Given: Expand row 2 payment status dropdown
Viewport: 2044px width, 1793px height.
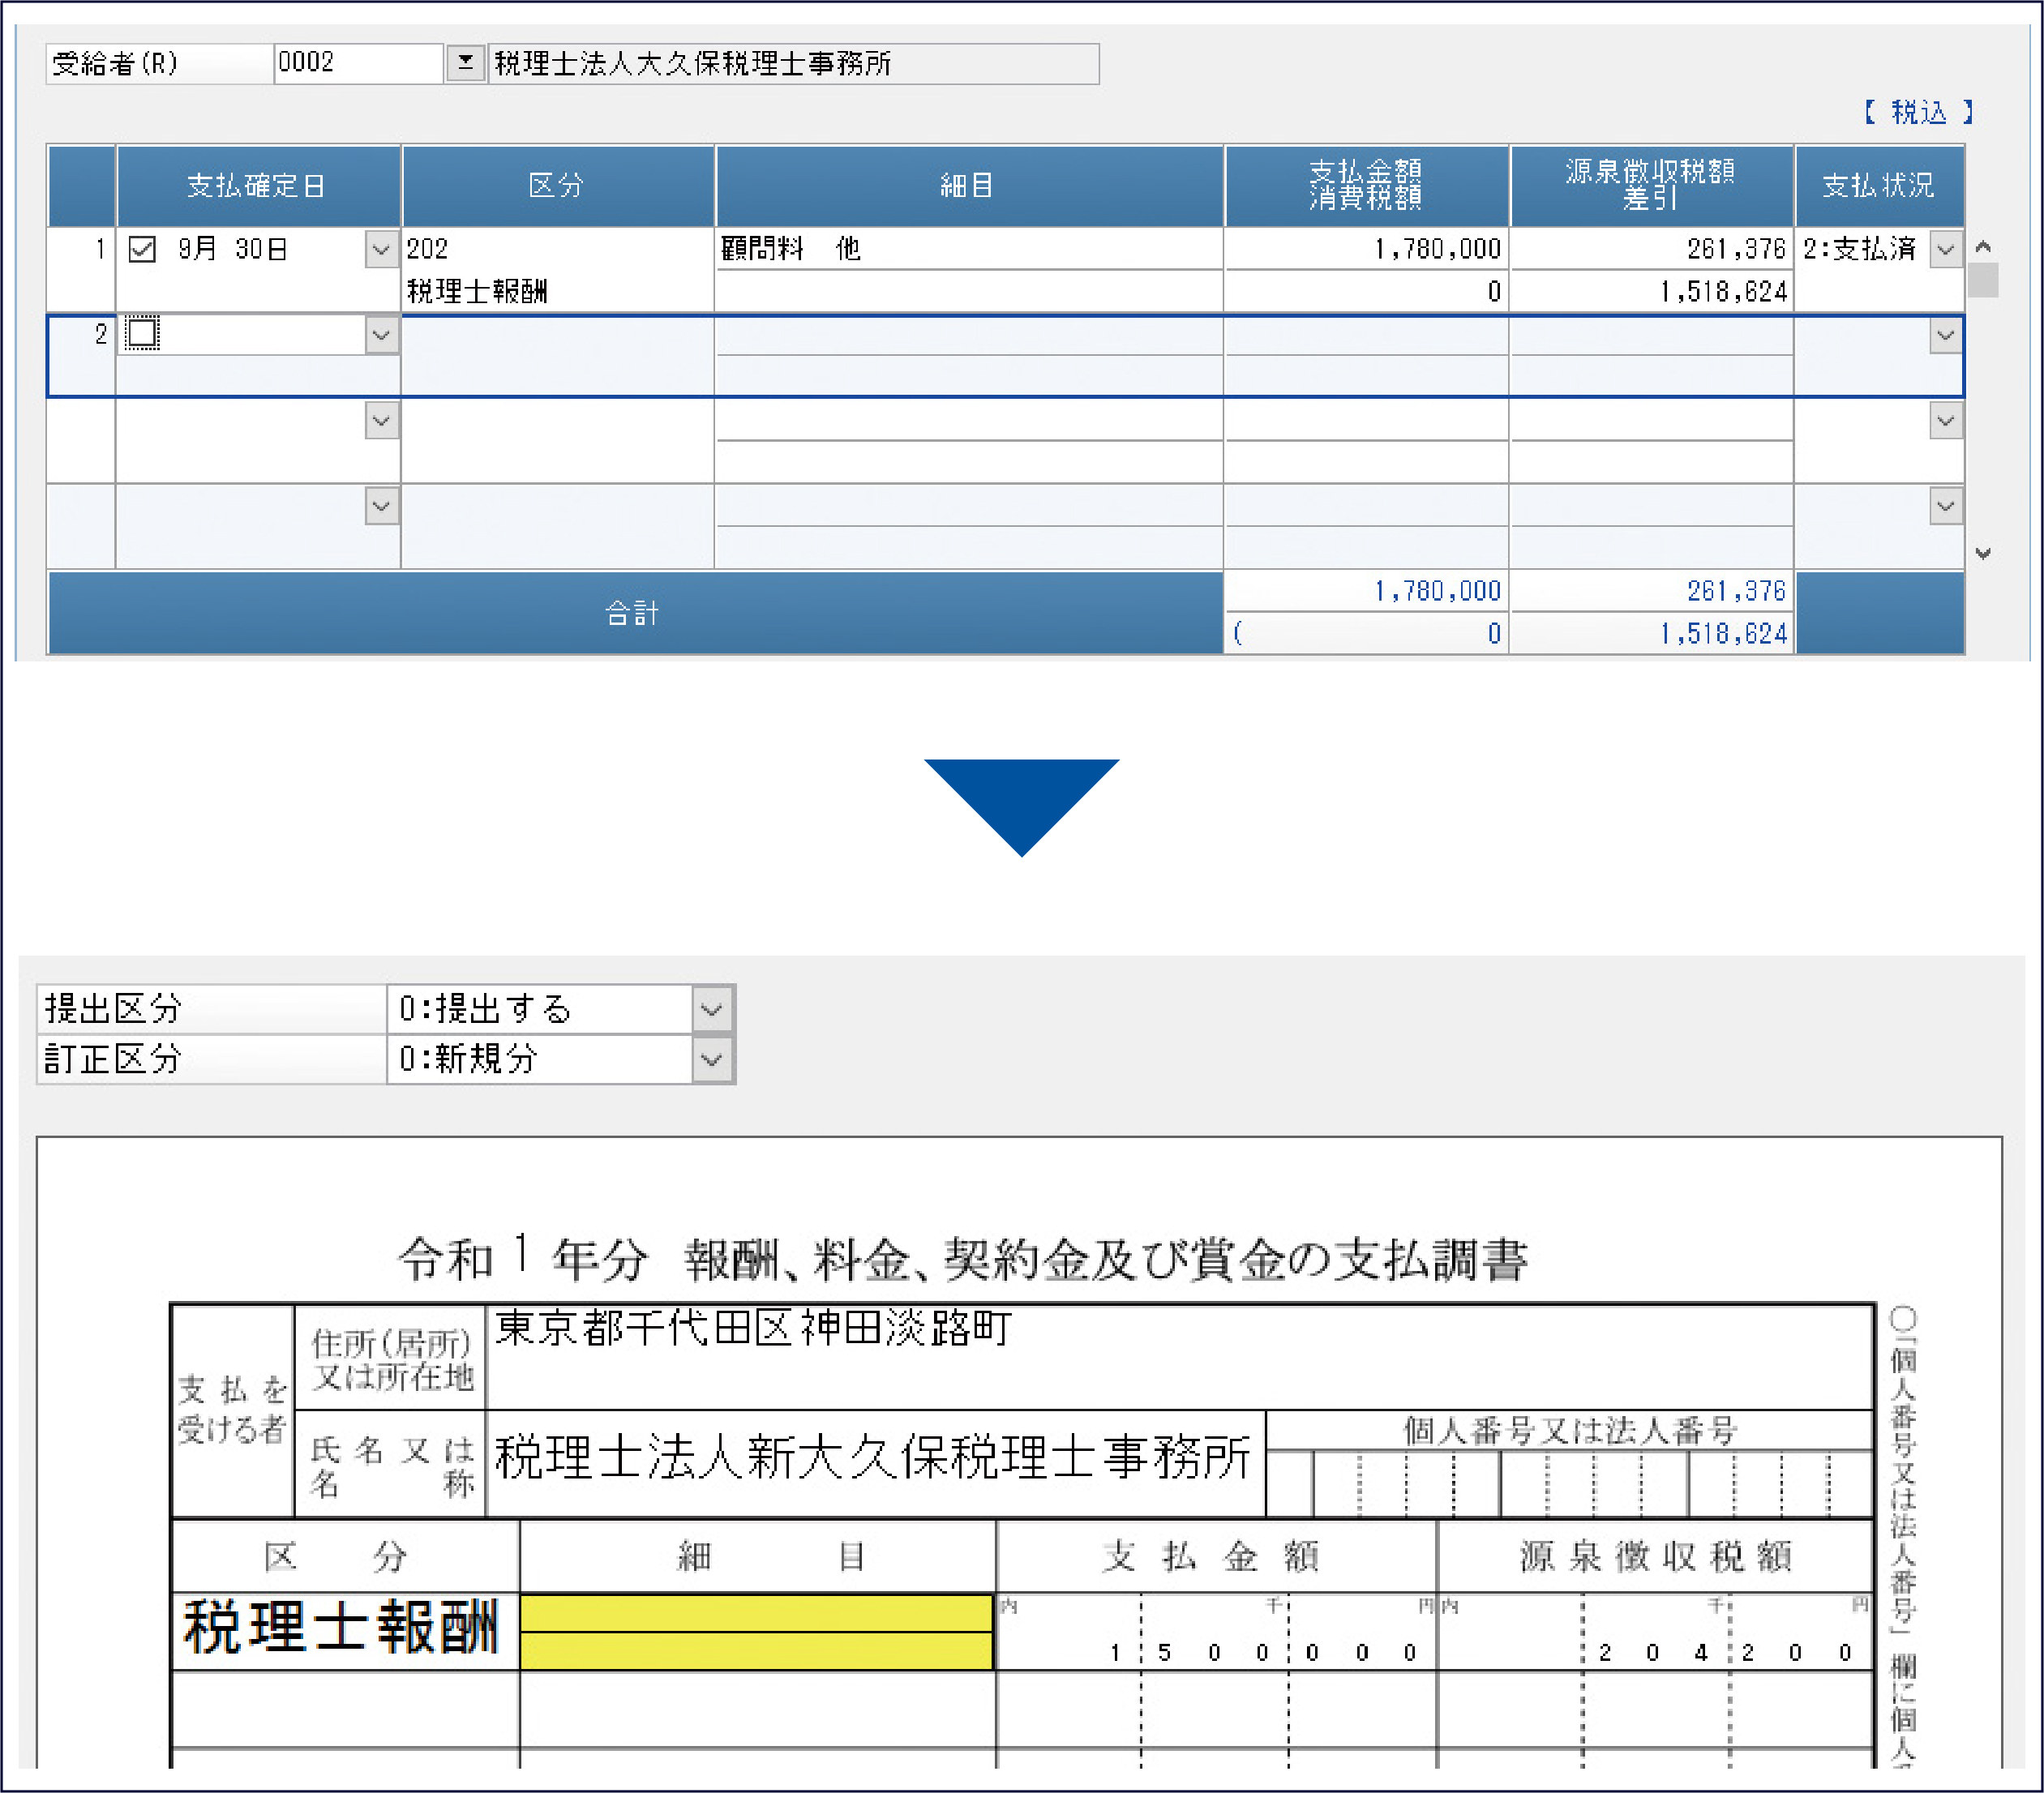Looking at the screenshot, I should [x=1944, y=335].
